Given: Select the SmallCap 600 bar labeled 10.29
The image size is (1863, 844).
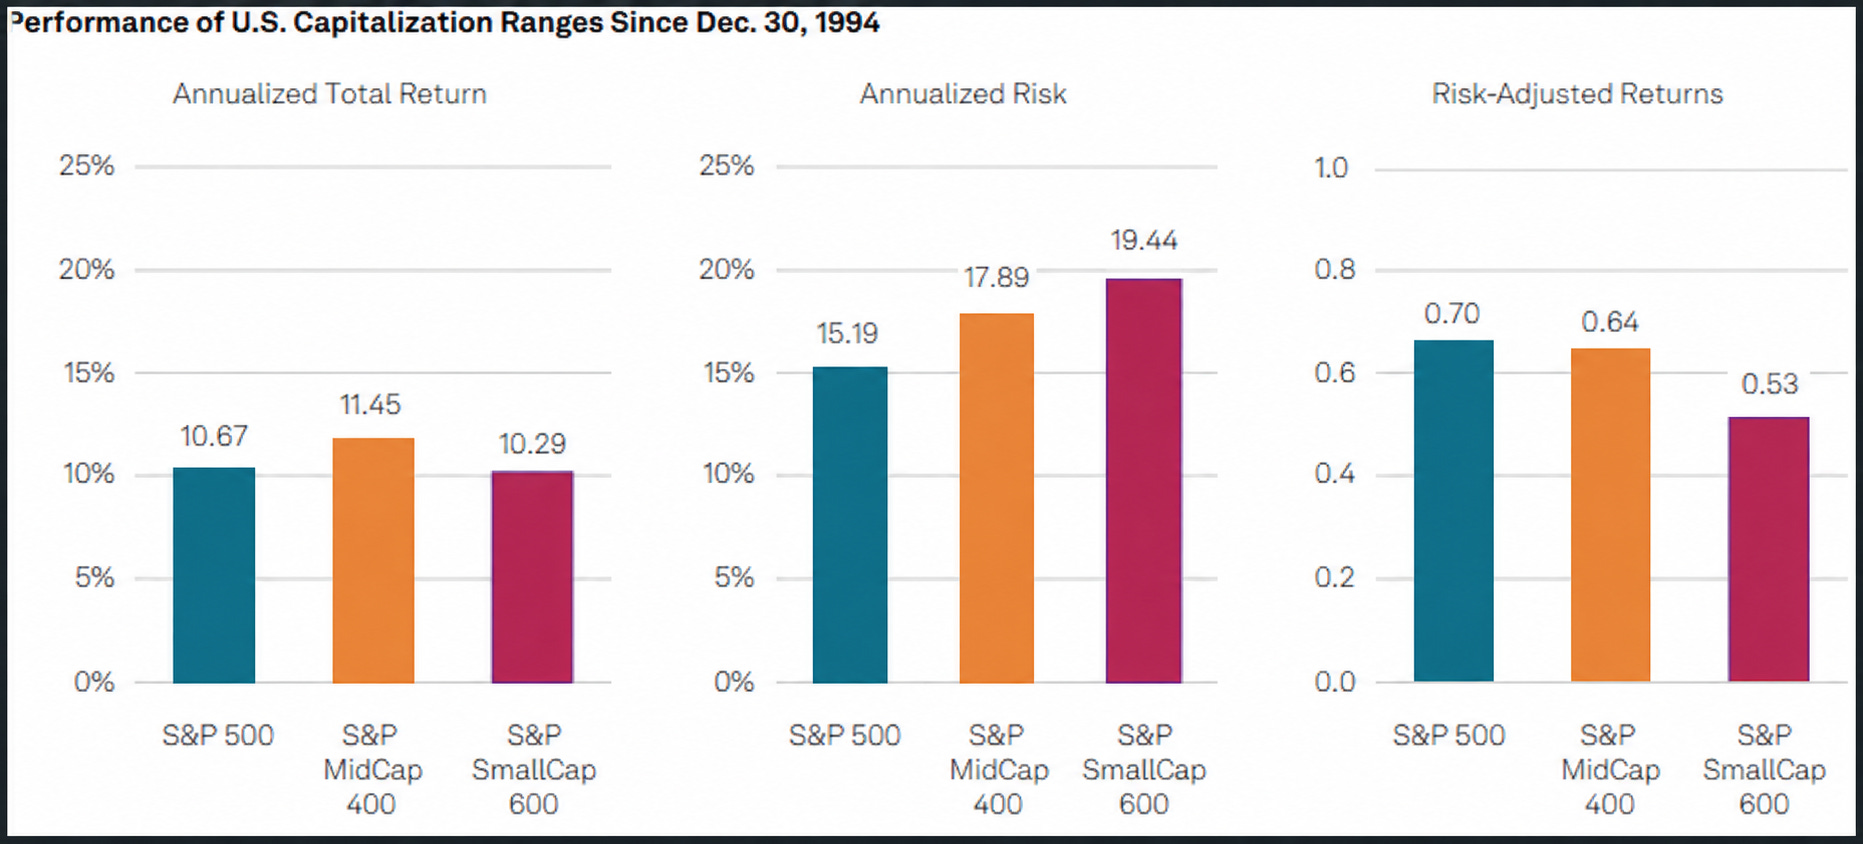Looking at the screenshot, I should [x=532, y=577].
